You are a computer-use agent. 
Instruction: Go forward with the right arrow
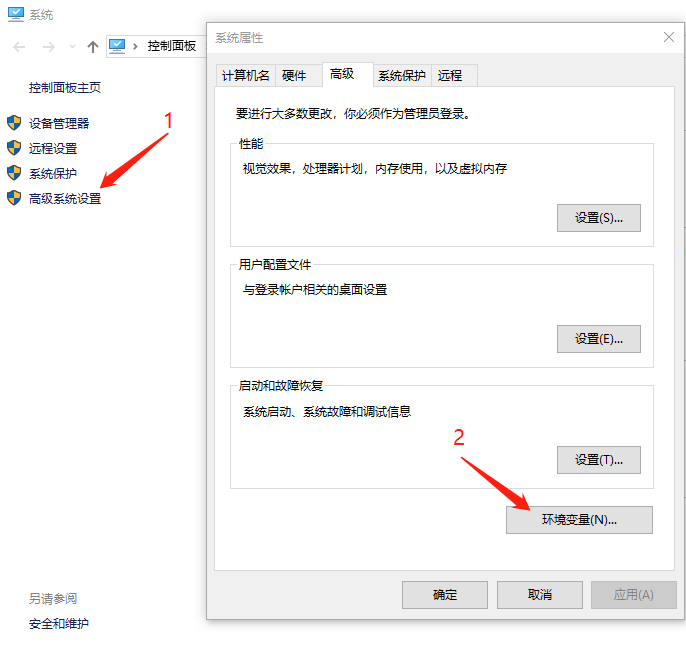click(49, 46)
